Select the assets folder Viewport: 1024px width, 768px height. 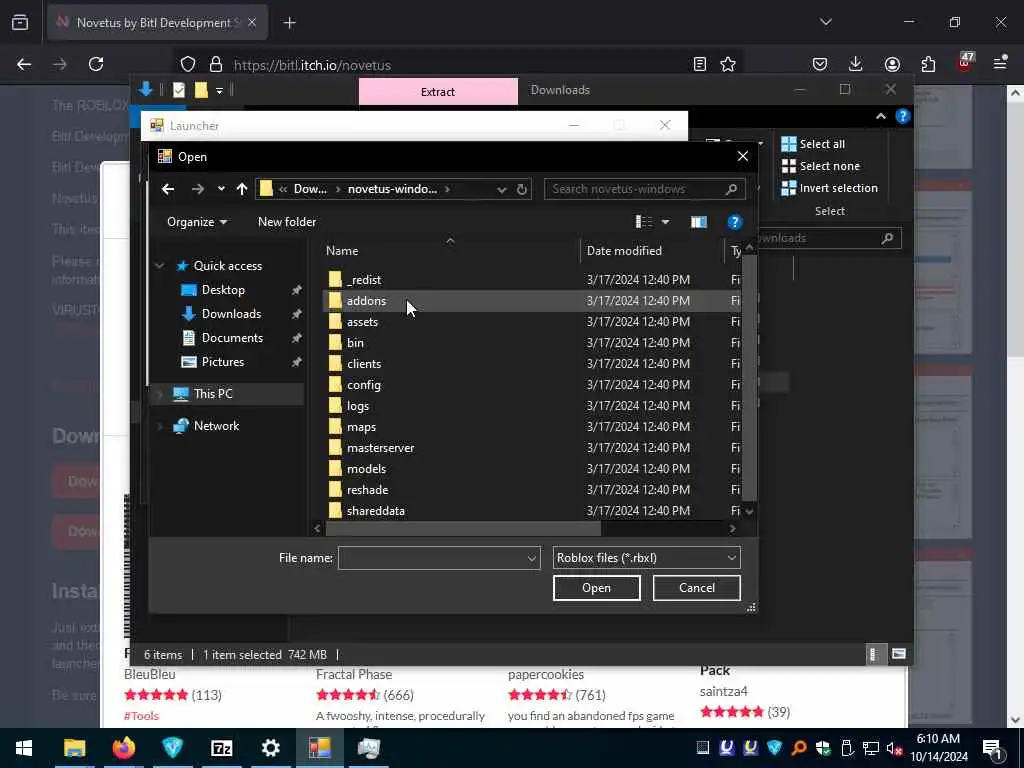coord(362,322)
